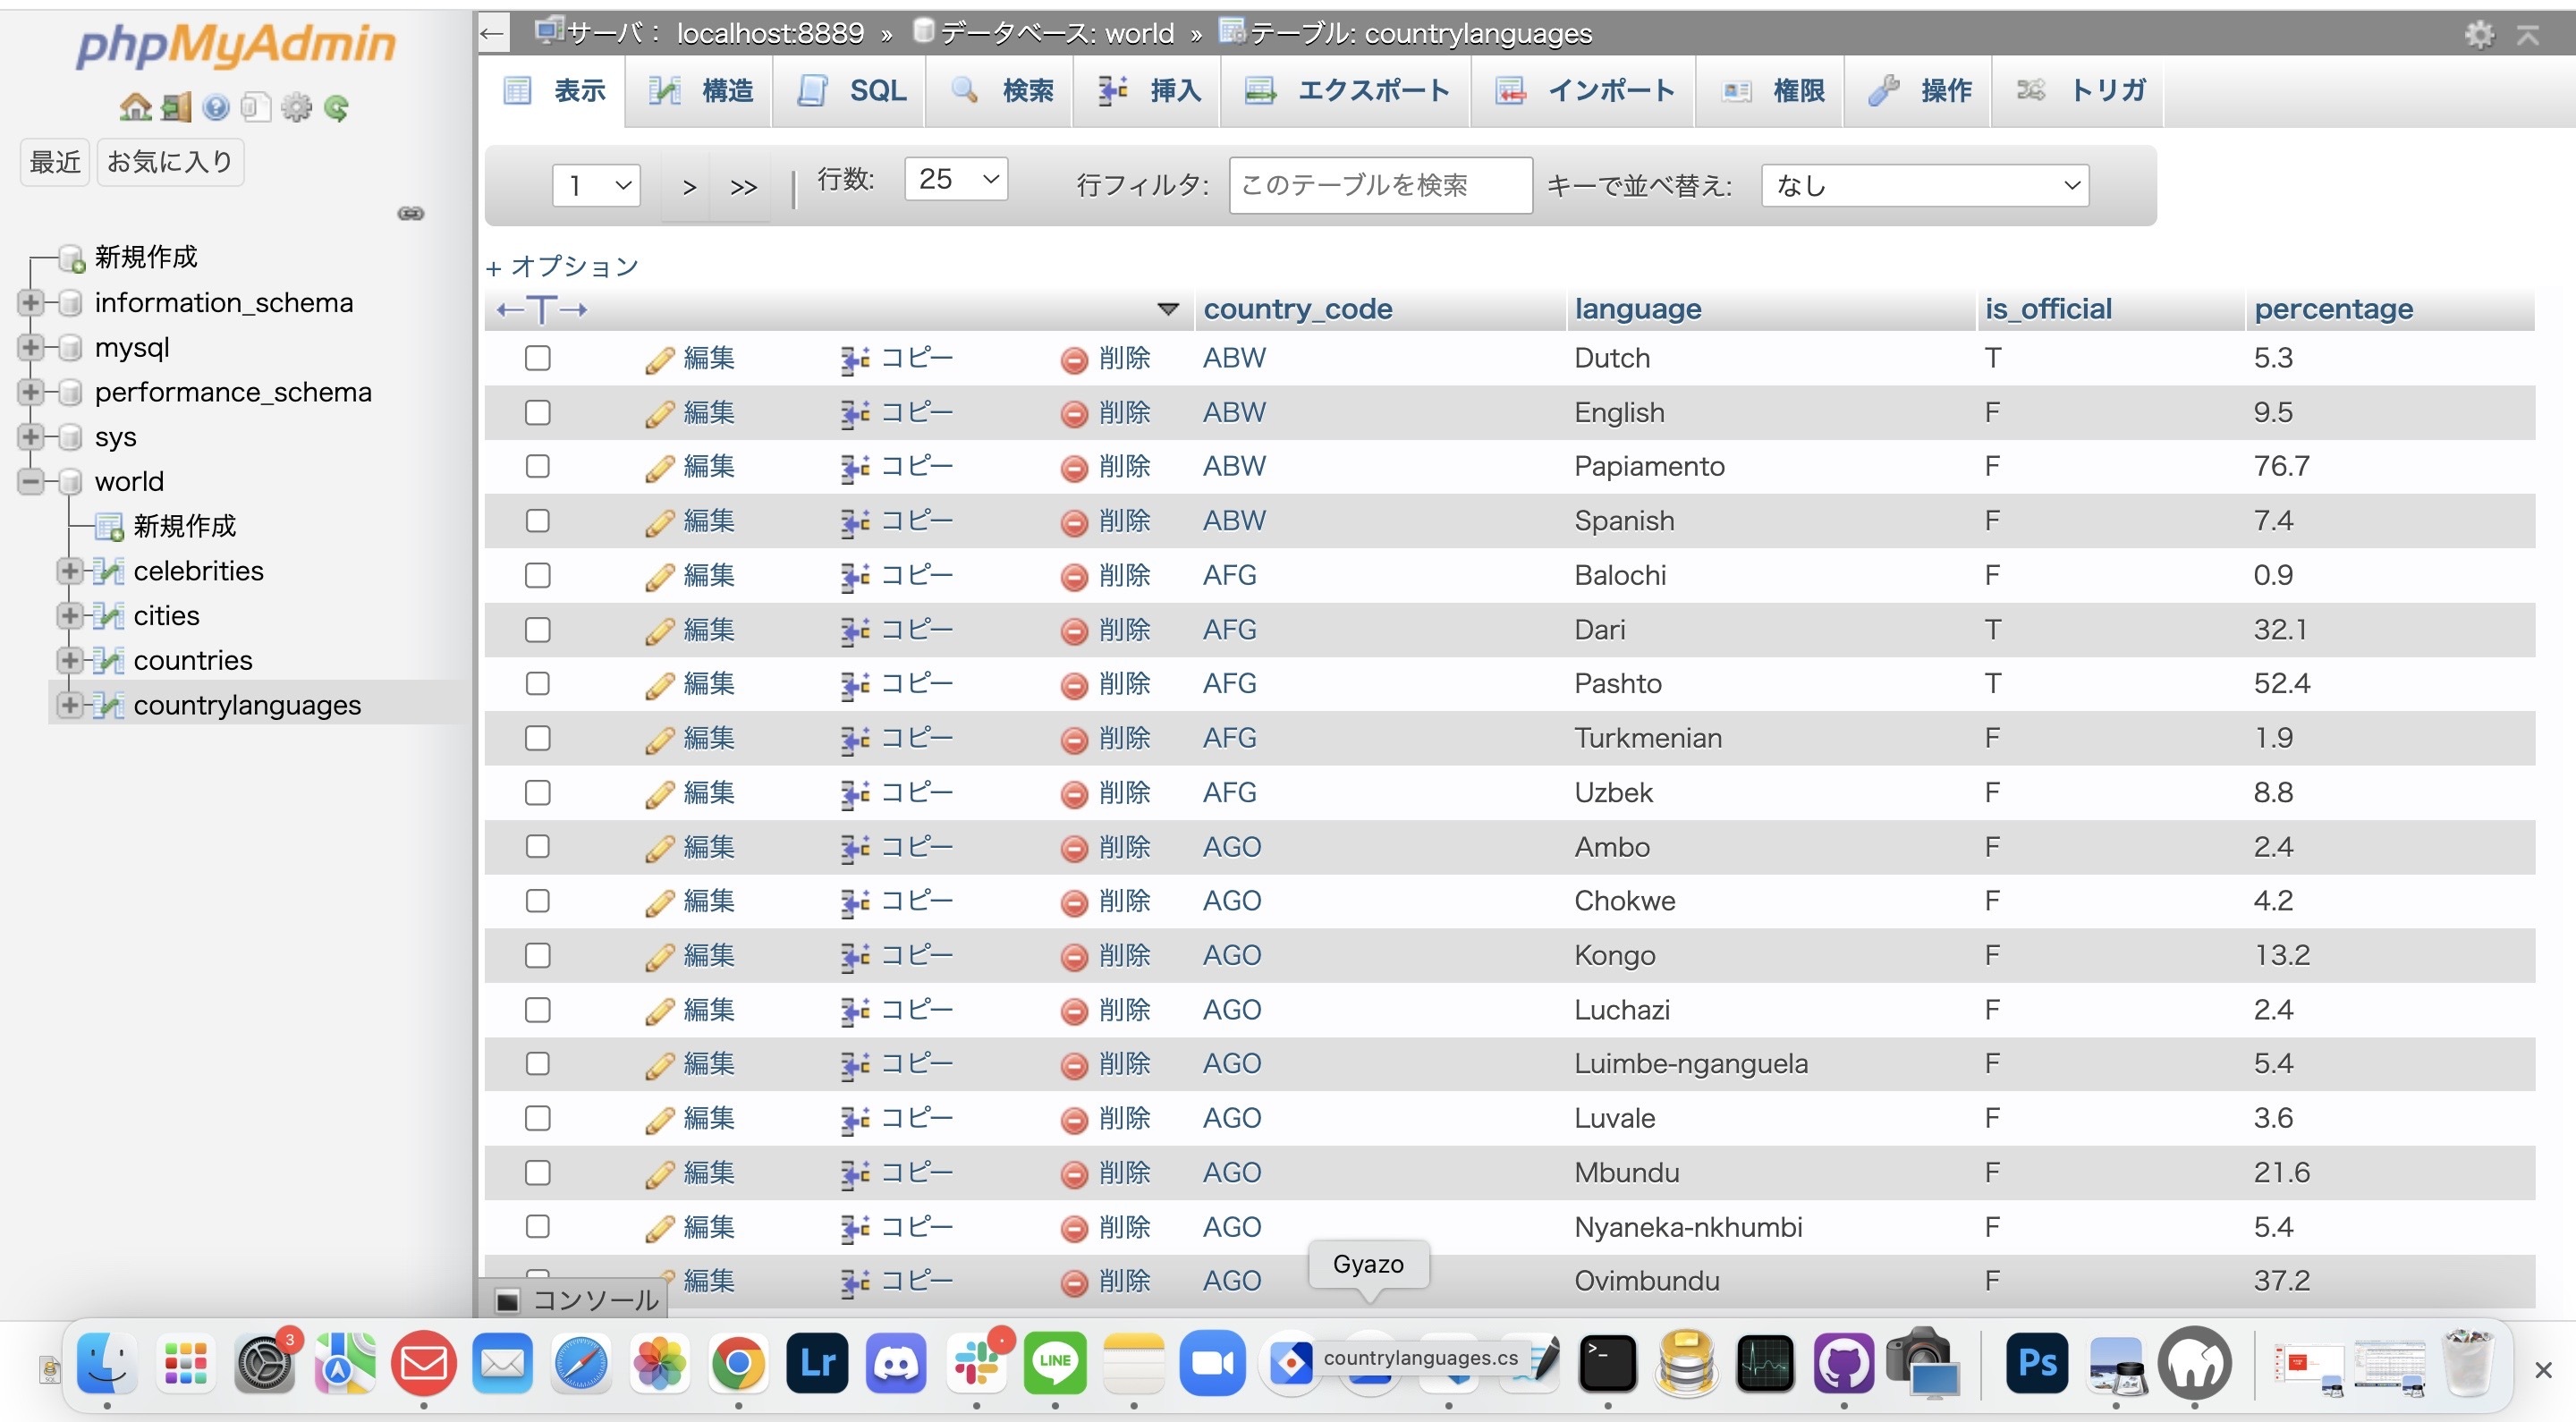Screen dimensions: 2576x1422
Task: Click the row filter search field
Action: coord(1379,185)
